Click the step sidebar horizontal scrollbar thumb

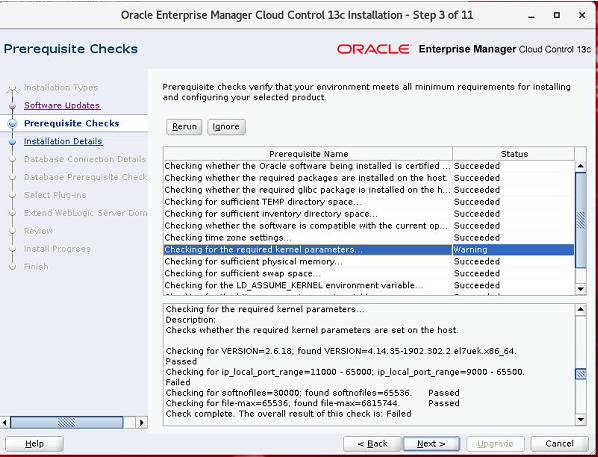point(66,422)
